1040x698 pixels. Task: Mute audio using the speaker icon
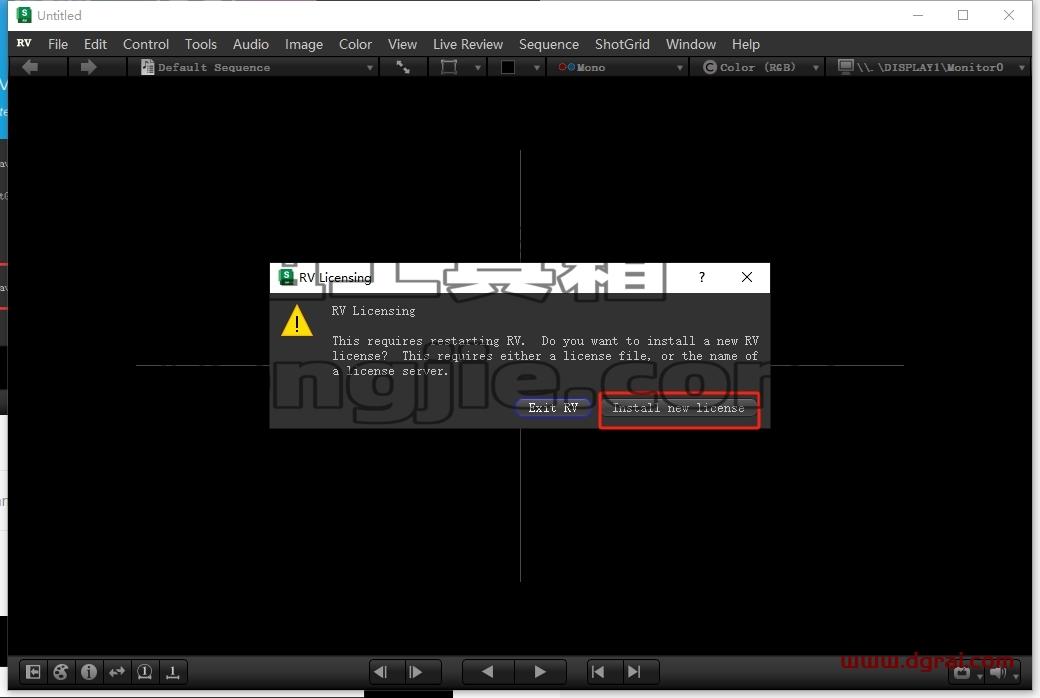999,673
